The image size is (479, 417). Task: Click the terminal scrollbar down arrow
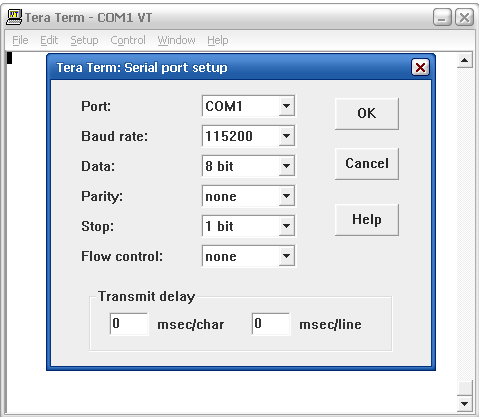pyautogui.click(x=465, y=404)
